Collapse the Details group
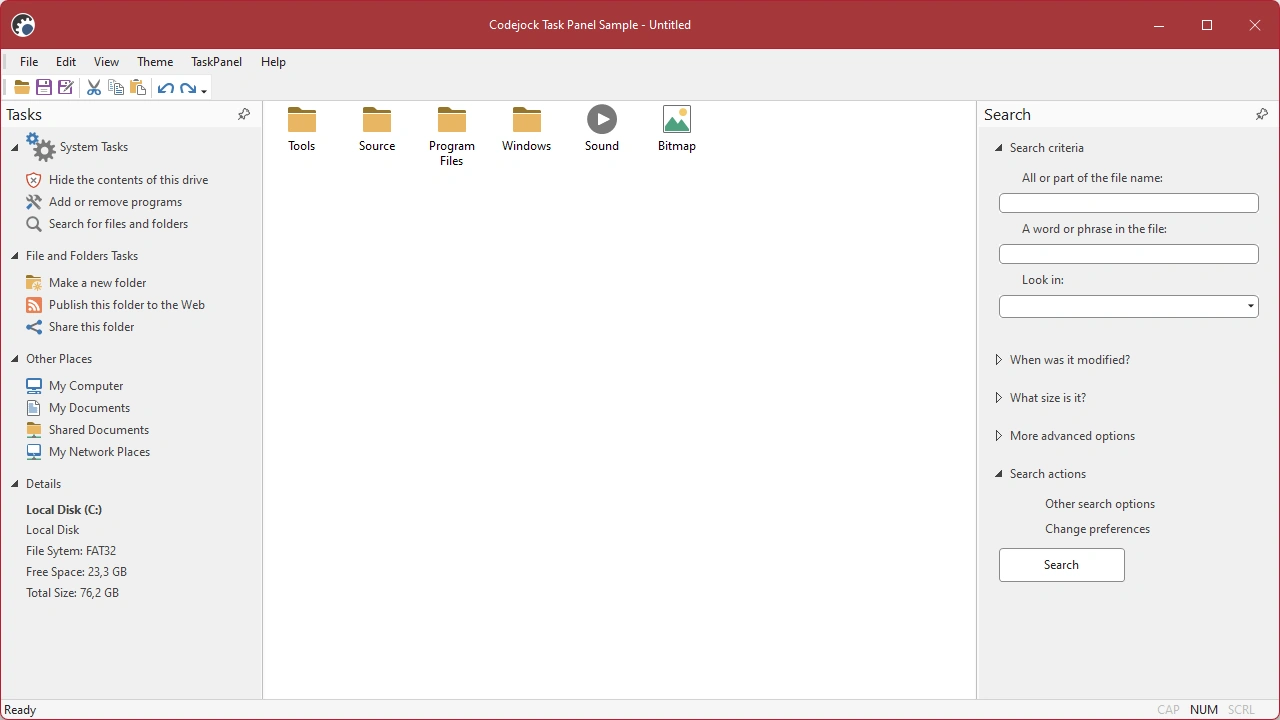1280x720 pixels. (x=15, y=484)
